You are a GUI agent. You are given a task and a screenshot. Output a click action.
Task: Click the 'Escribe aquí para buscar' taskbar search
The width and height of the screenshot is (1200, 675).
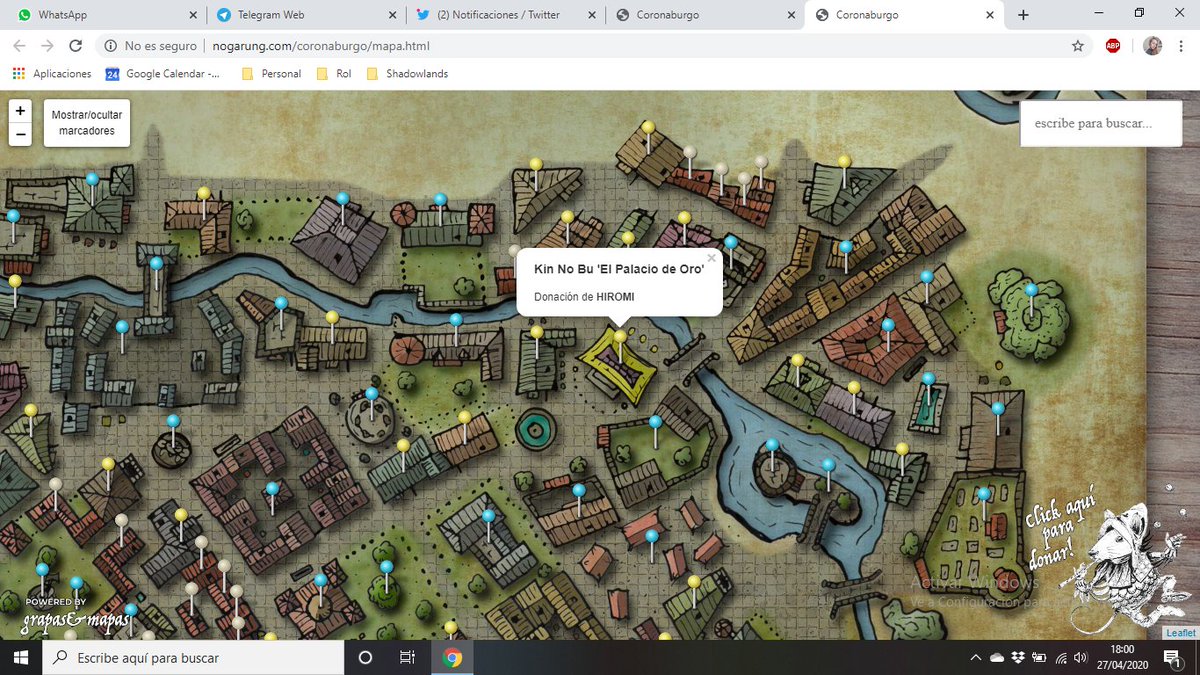[x=193, y=657]
